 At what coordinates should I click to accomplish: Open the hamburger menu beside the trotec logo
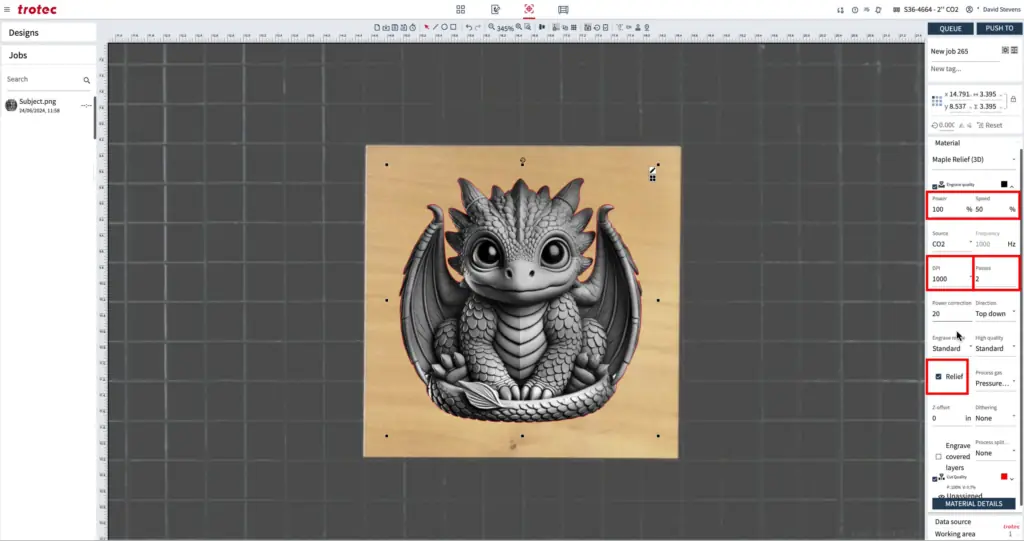click(x=7, y=9)
